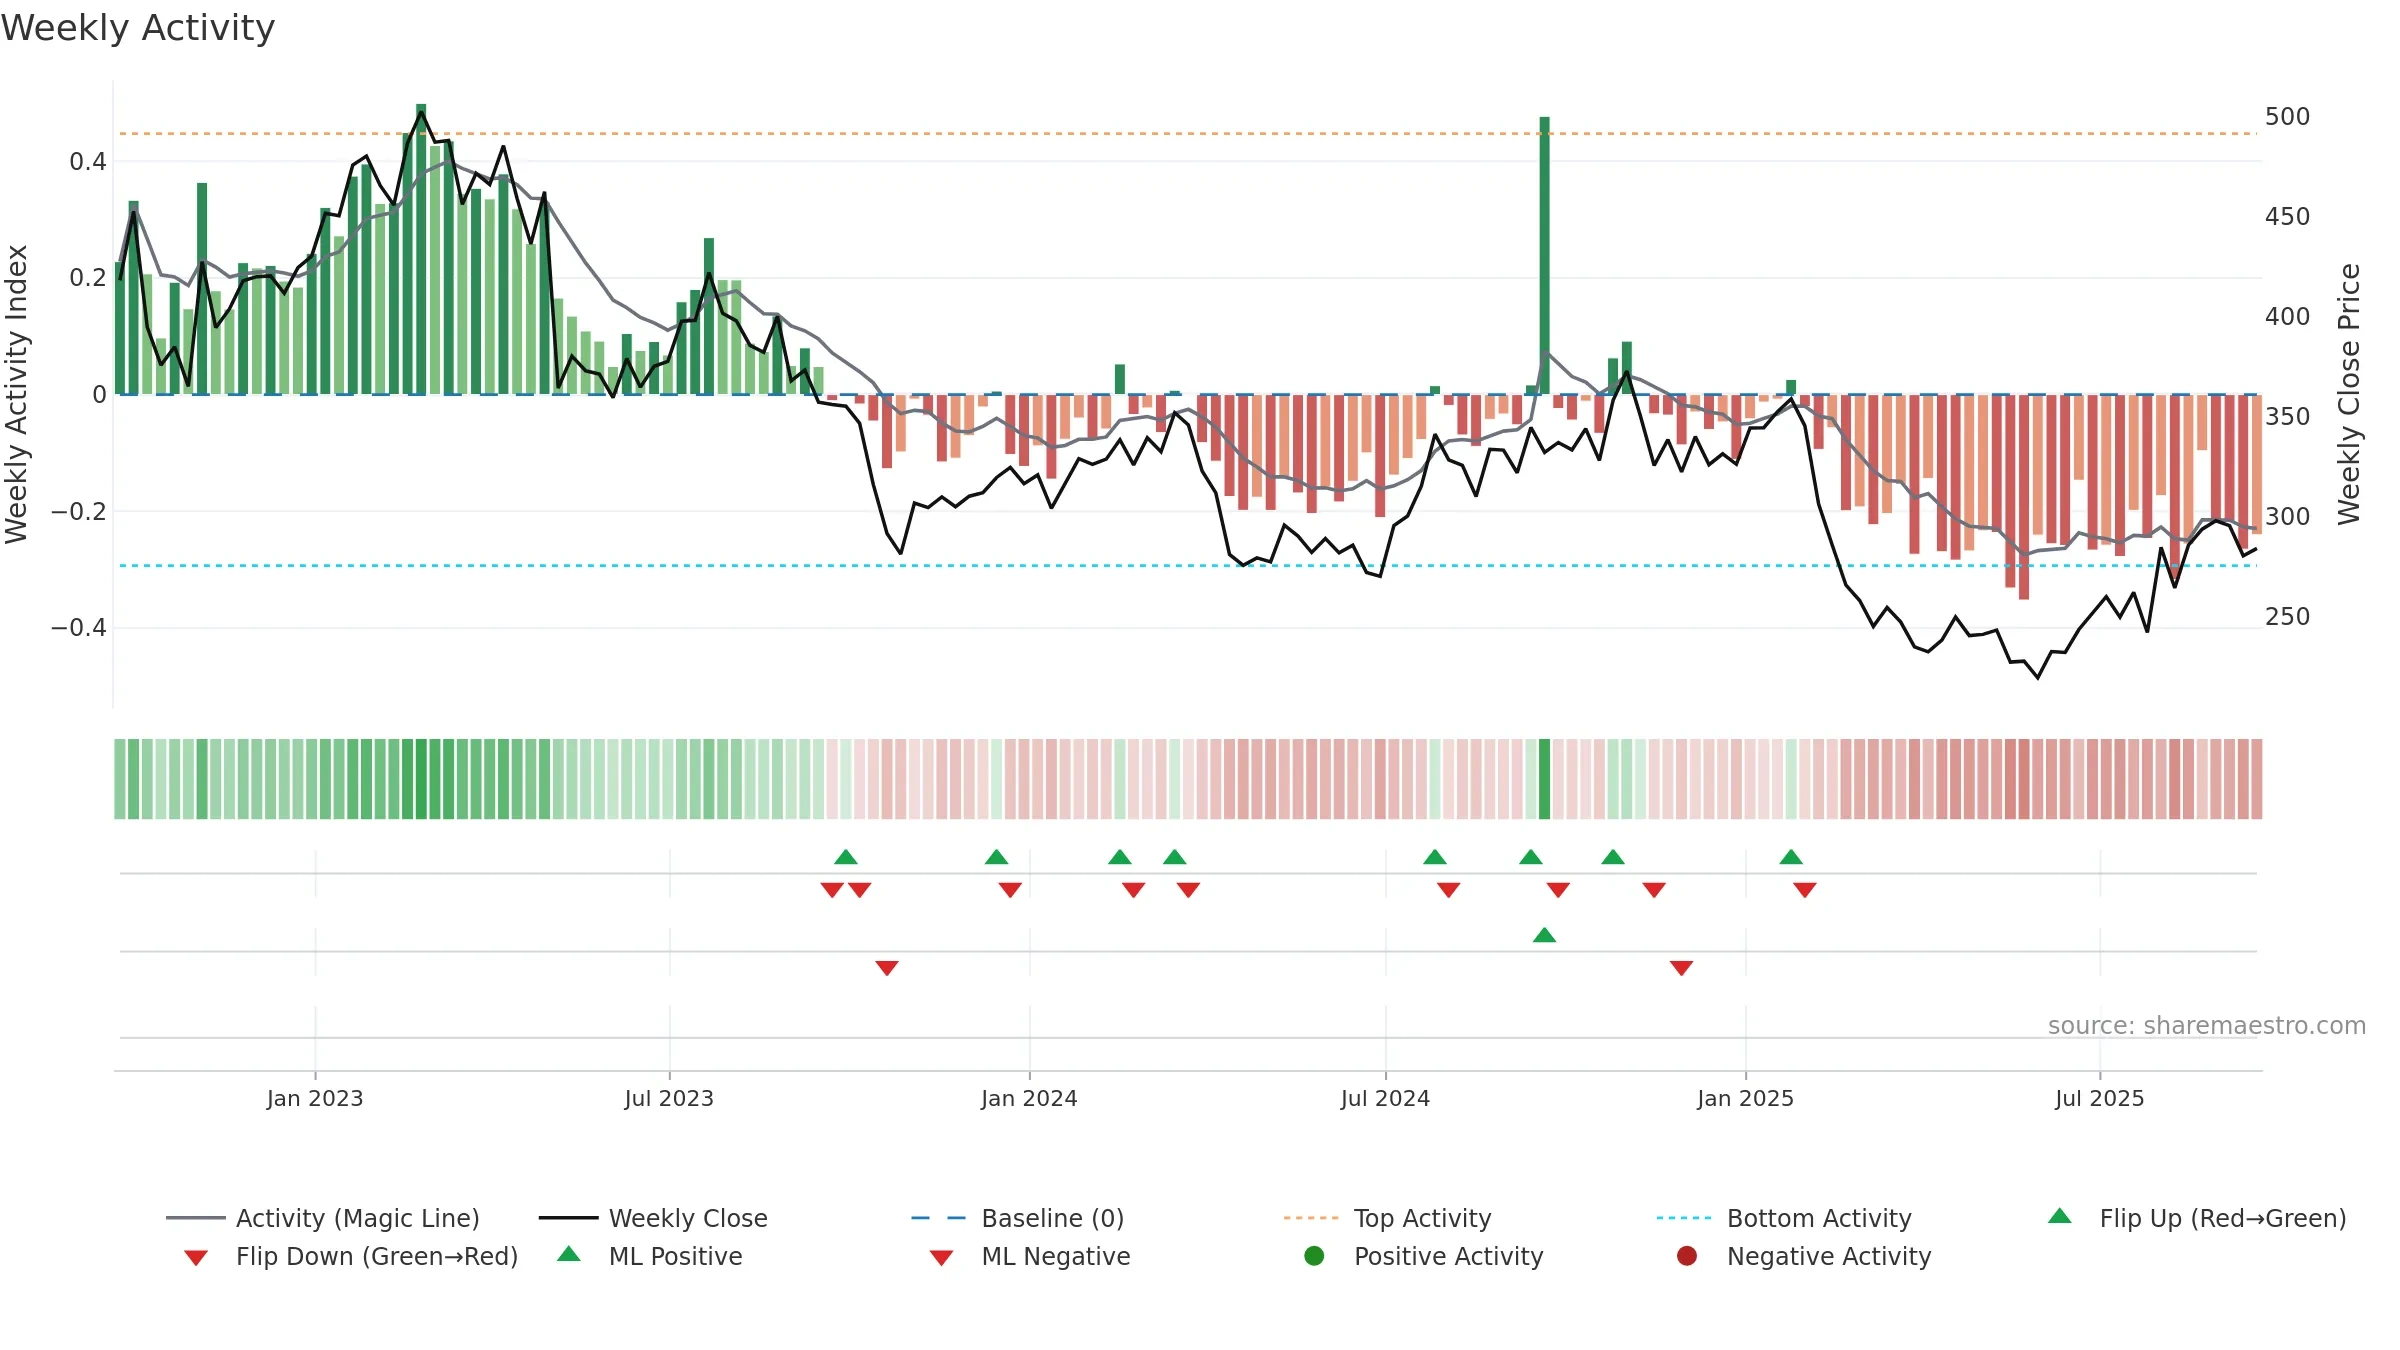The height and width of the screenshot is (1350, 2400).
Task: Click the last Flip Down marker just after Jan 2025
Action: click(x=1805, y=890)
